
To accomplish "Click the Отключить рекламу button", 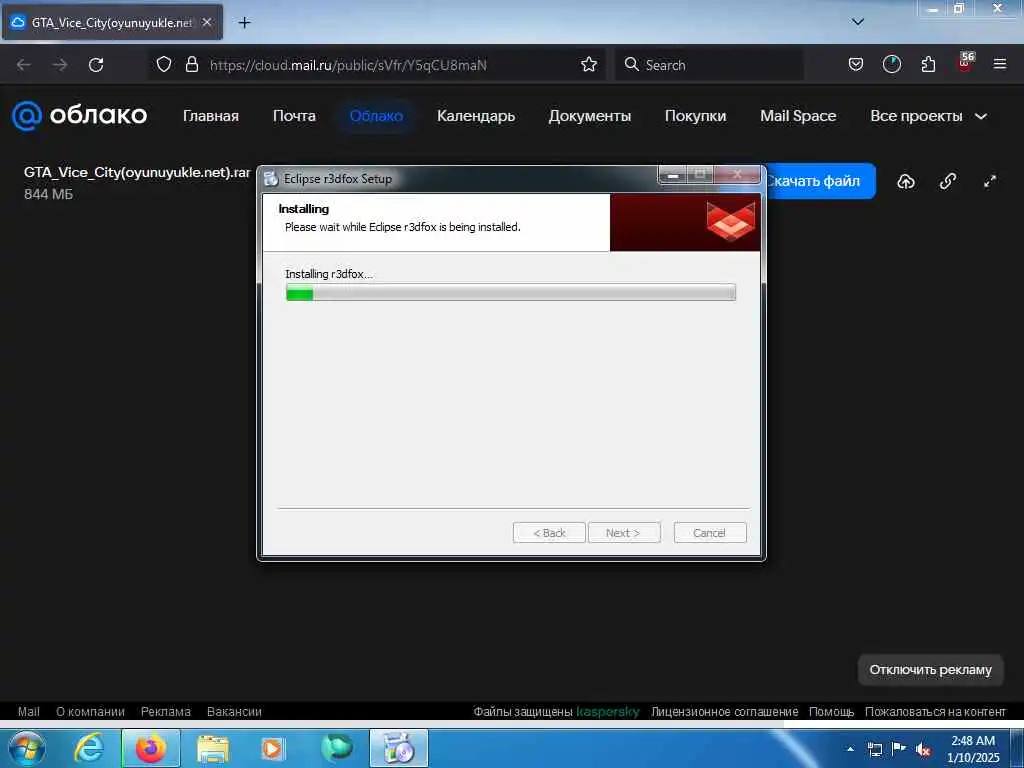I will (930, 669).
